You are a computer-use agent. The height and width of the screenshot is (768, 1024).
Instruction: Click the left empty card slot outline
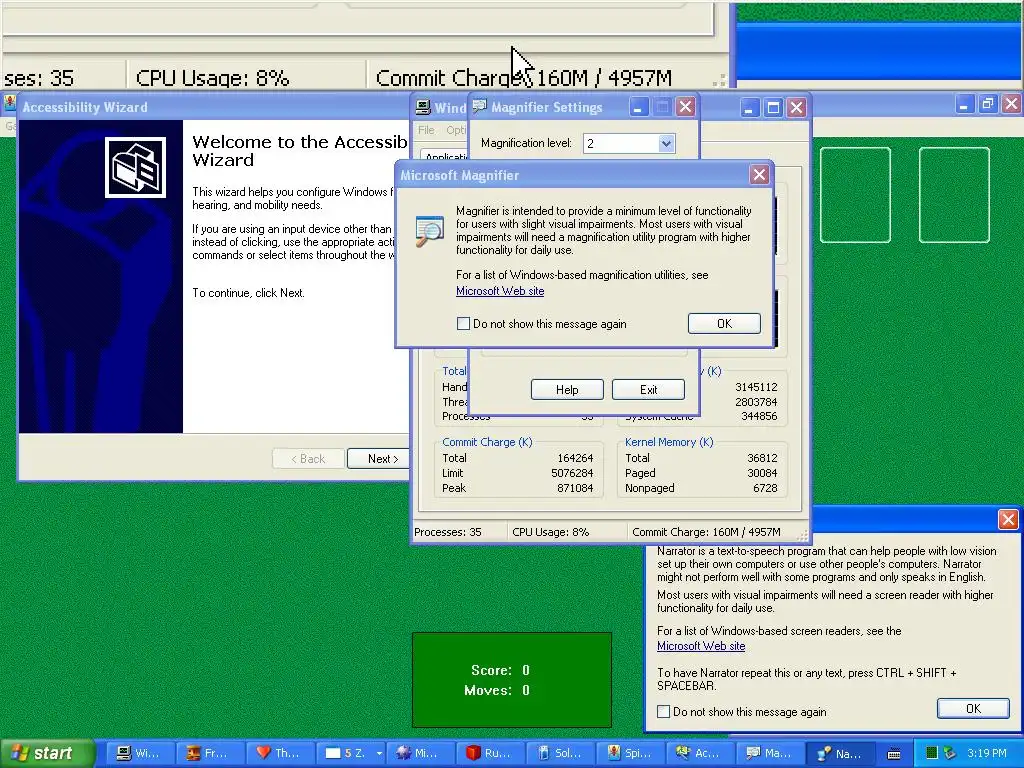pos(855,195)
